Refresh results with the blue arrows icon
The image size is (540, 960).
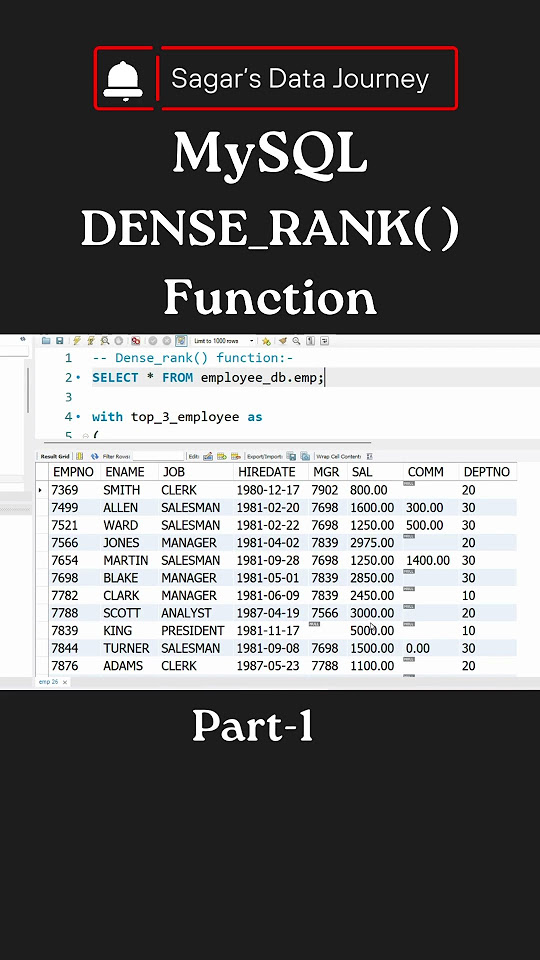pyautogui.click(x=95, y=456)
